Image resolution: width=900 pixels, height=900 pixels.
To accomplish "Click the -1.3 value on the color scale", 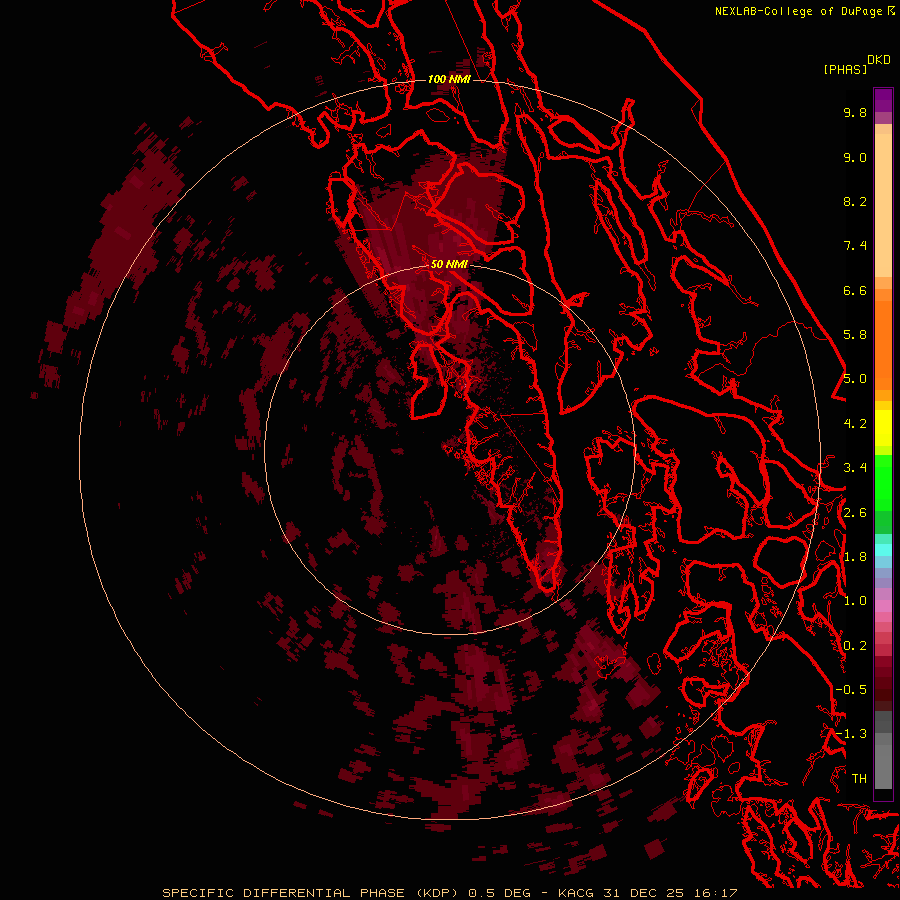I will (851, 734).
